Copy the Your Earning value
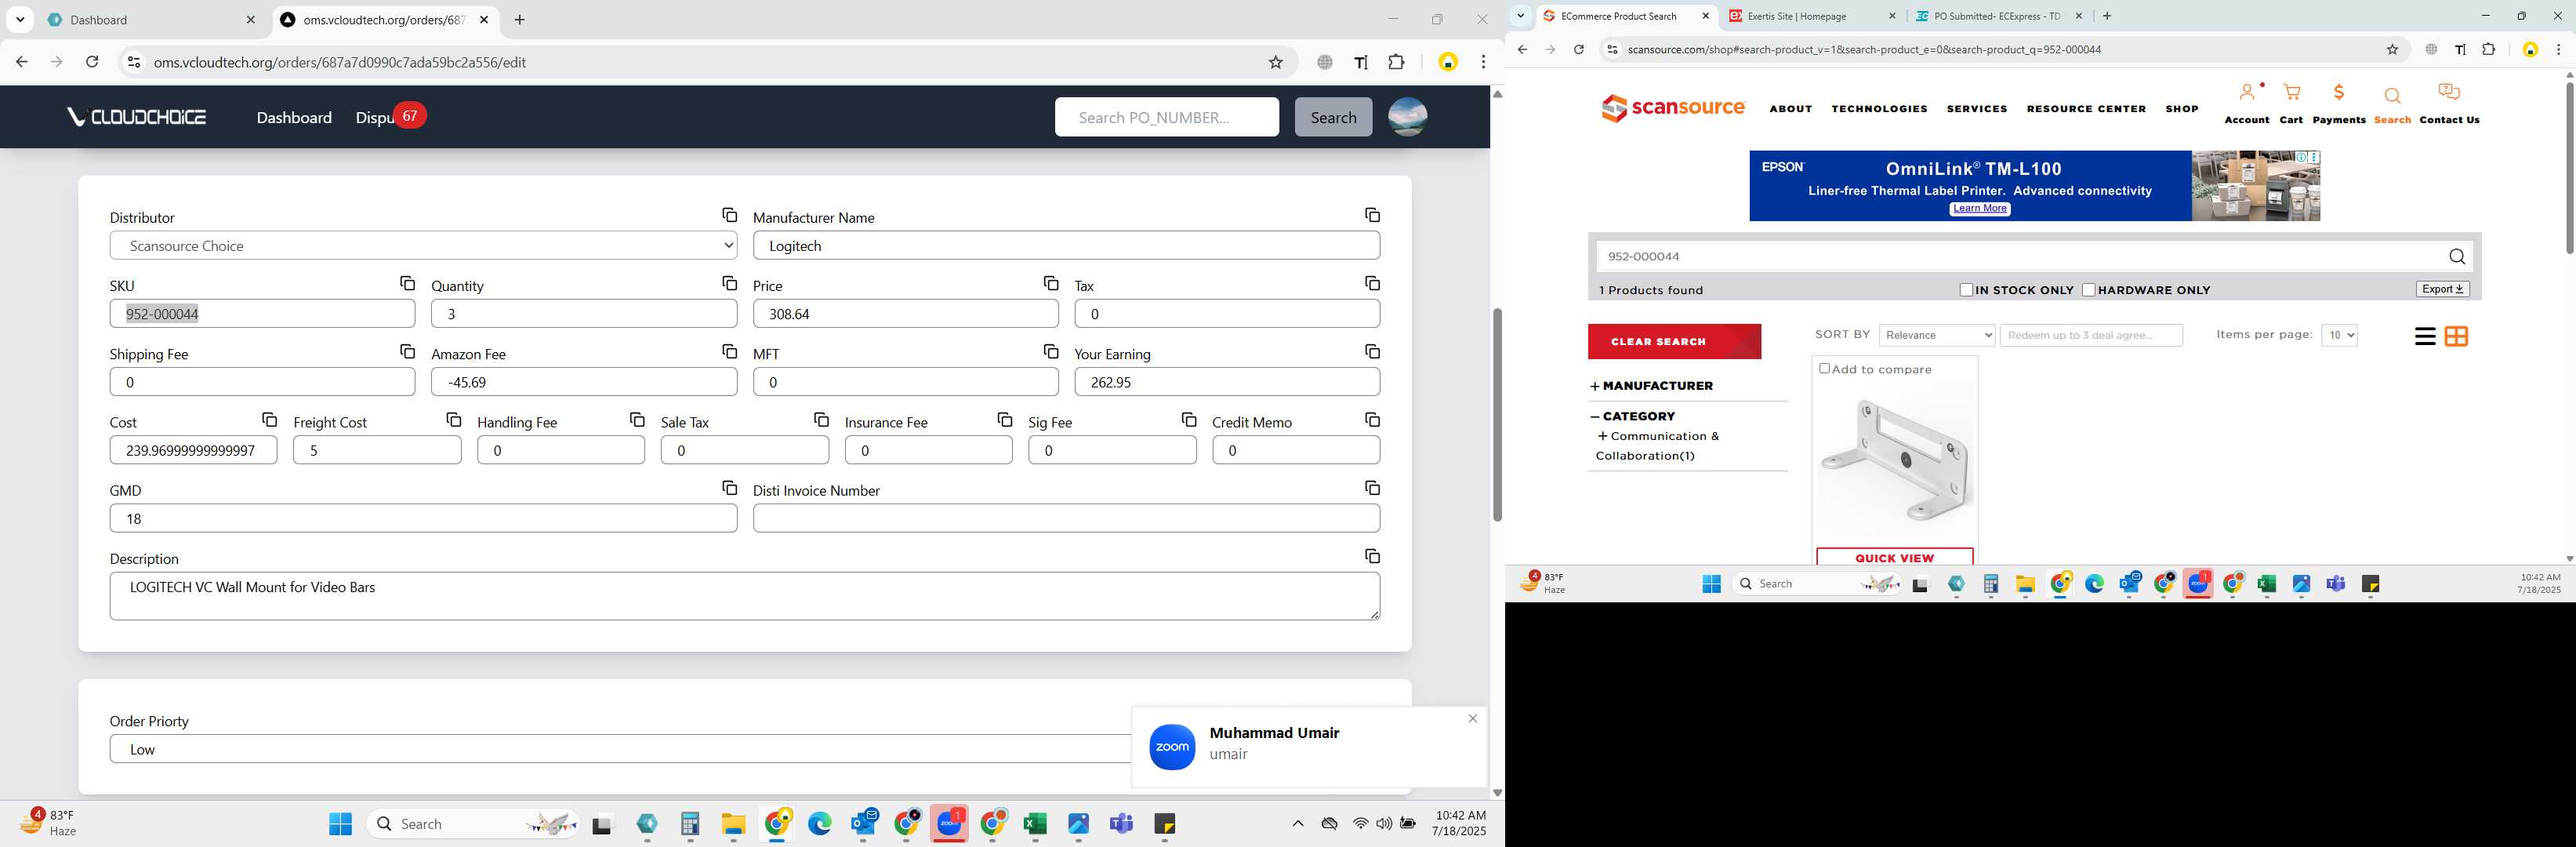The width and height of the screenshot is (2576, 847). [x=1372, y=351]
